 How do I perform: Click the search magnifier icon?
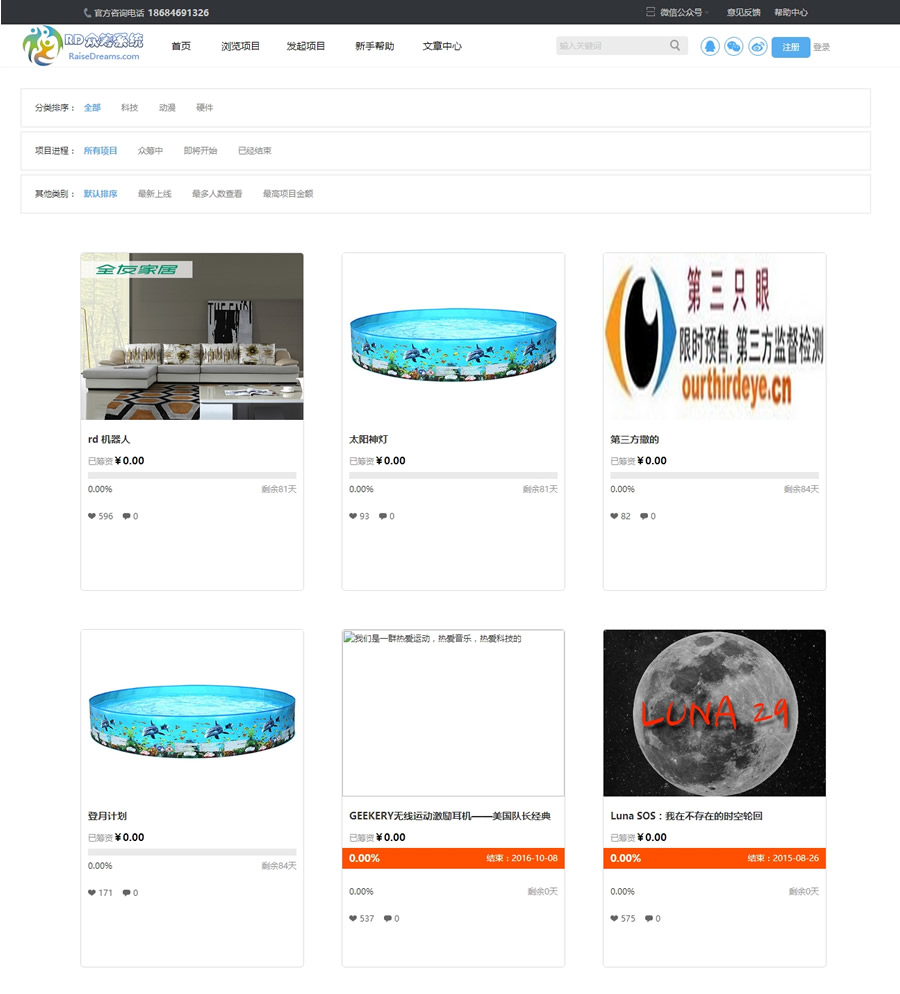coord(675,45)
